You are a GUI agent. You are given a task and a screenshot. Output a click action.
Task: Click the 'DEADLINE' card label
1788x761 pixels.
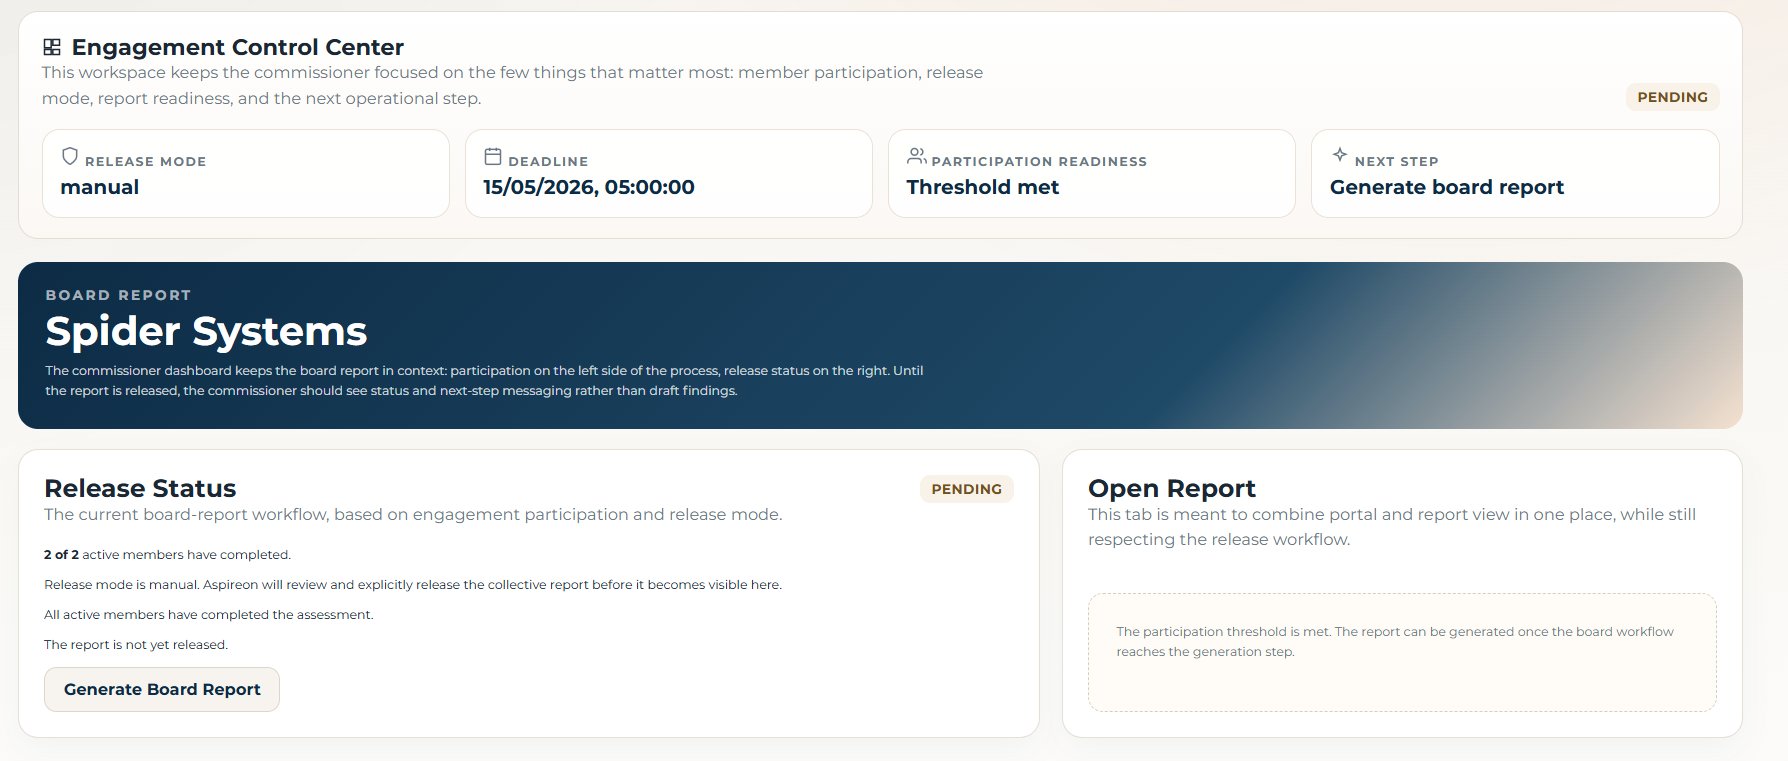click(548, 161)
